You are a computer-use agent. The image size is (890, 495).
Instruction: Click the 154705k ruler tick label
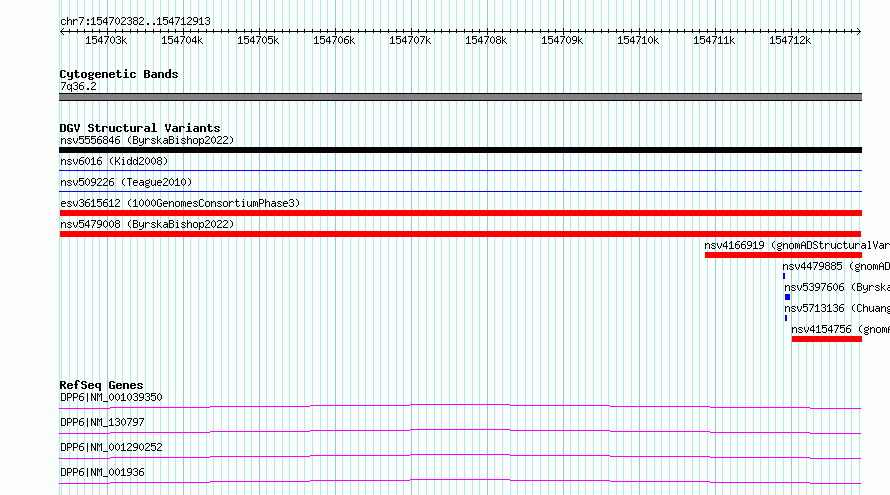258,40
